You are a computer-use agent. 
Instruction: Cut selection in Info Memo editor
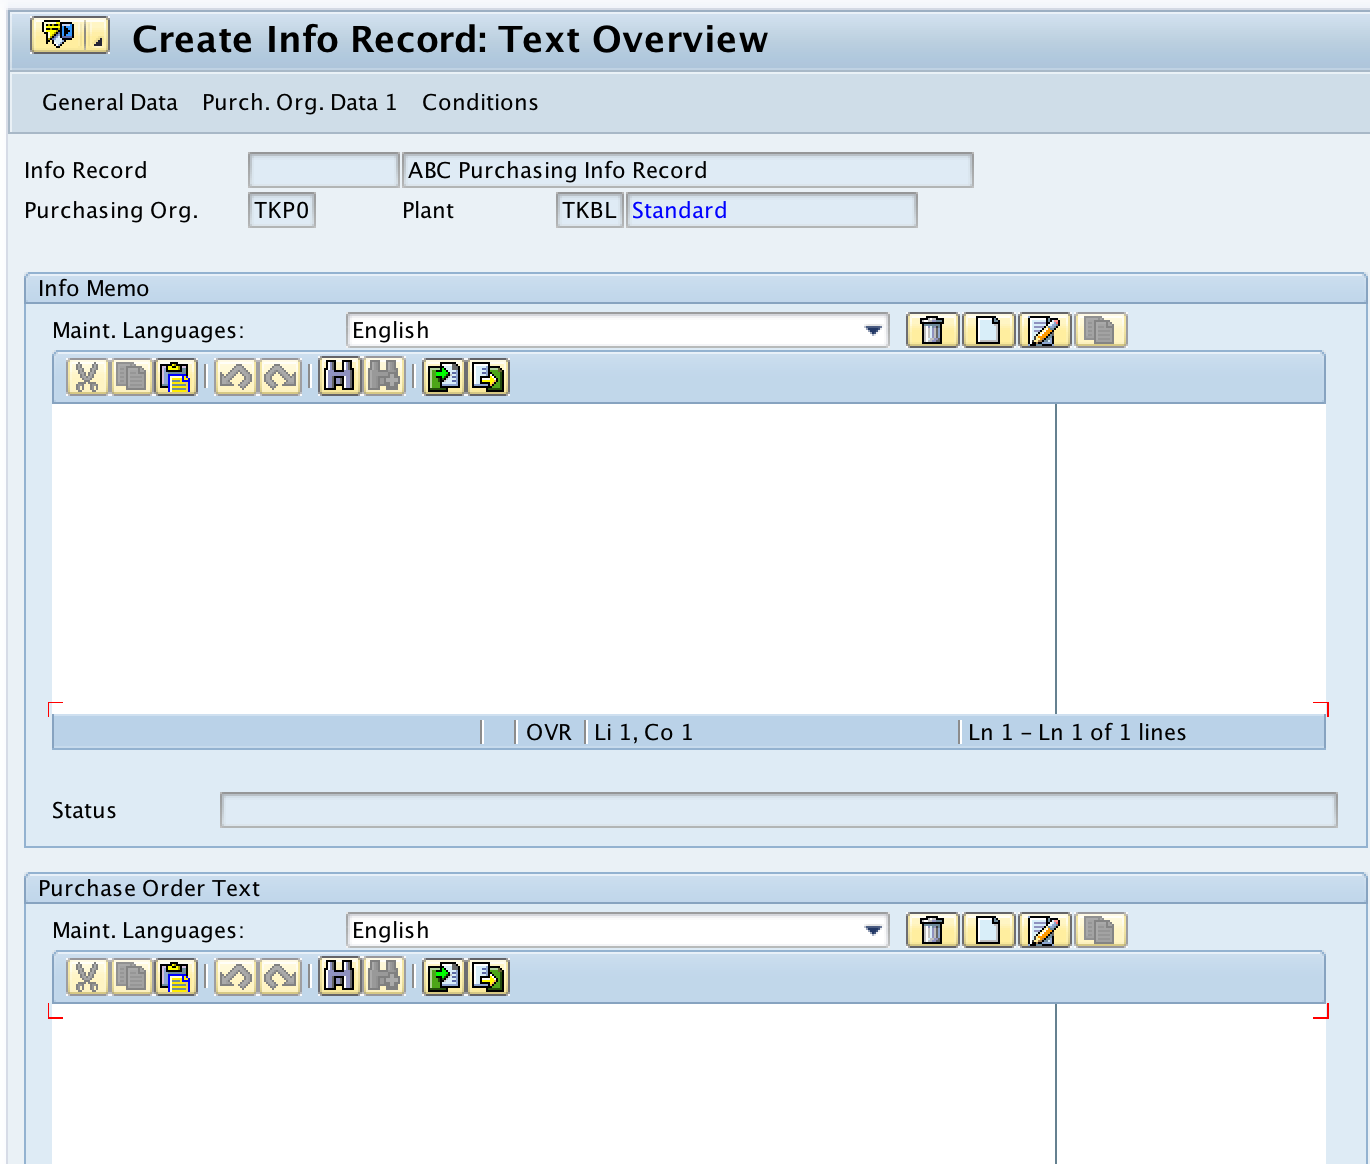pyautogui.click(x=87, y=377)
